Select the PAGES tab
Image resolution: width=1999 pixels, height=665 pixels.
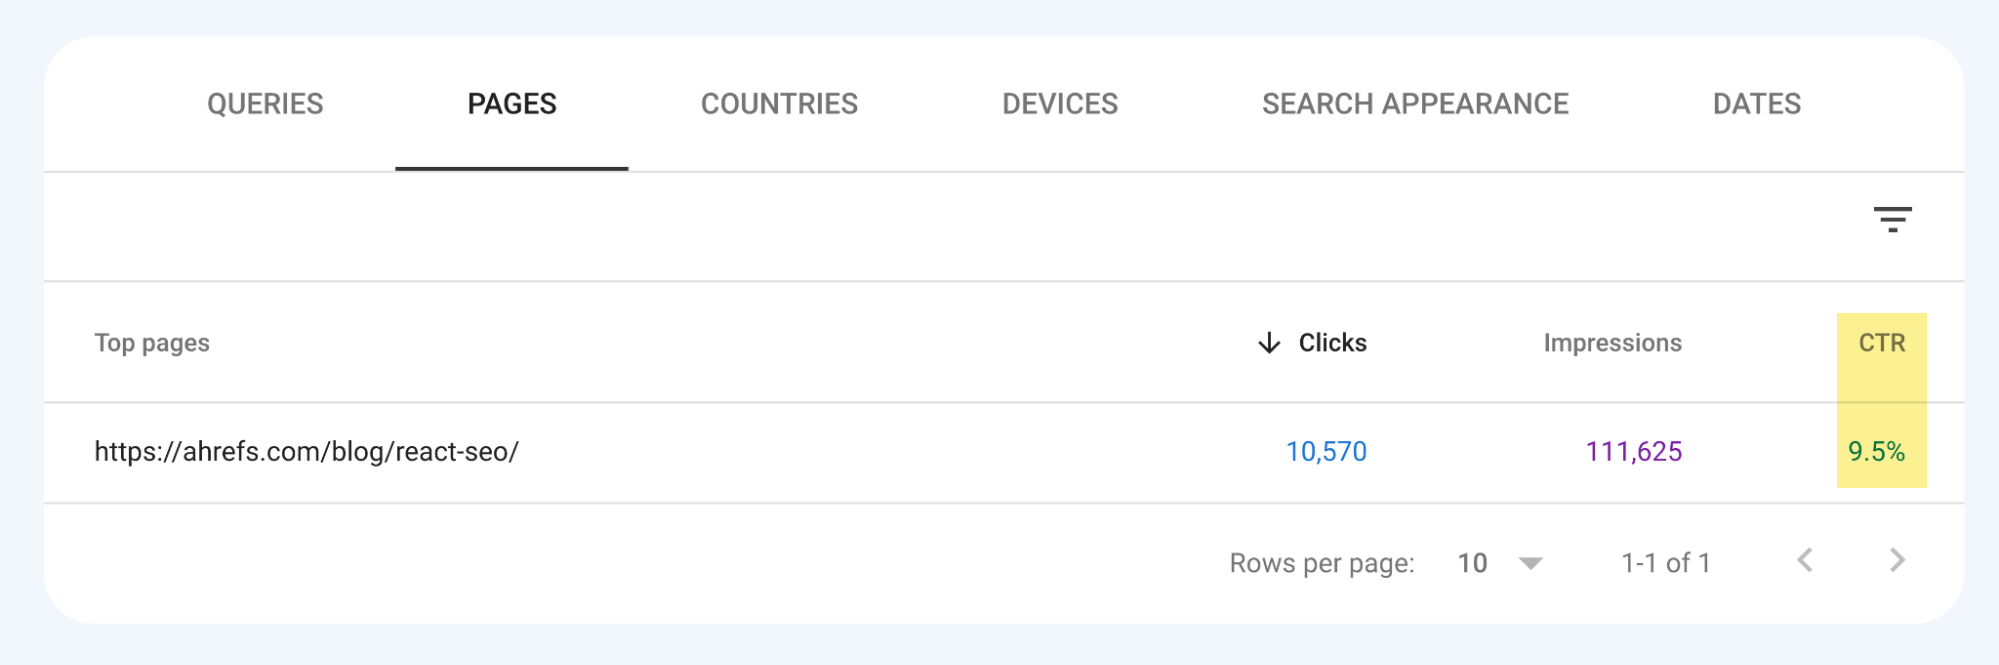pos(512,103)
